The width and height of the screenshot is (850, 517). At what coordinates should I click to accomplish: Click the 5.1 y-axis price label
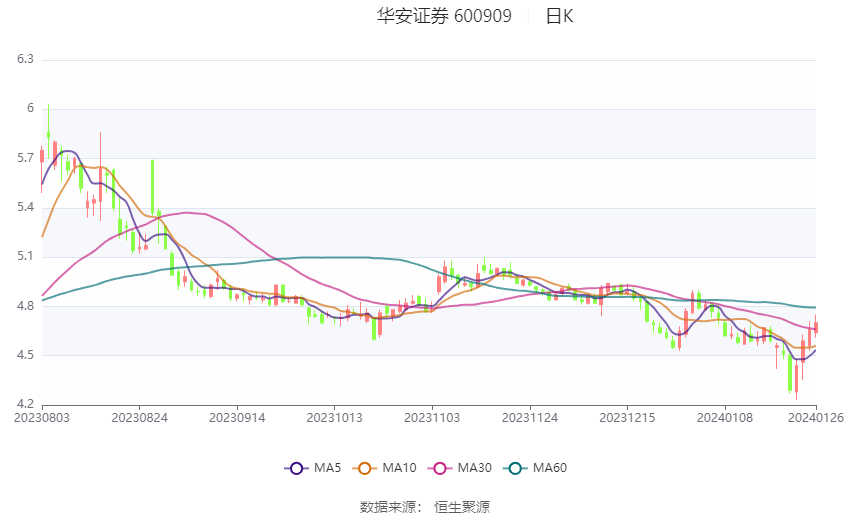[x=25, y=256]
